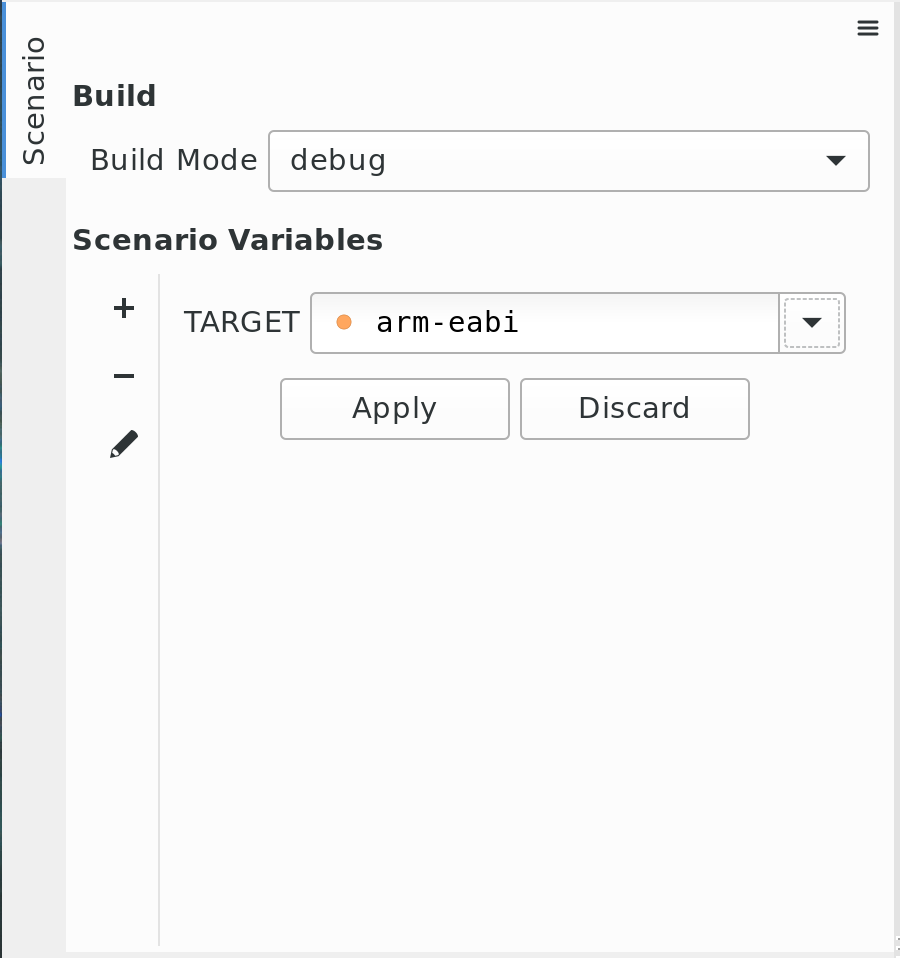Image resolution: width=900 pixels, height=958 pixels.
Task: Expand the Build Mode dropdown arrow
Action: 835,161
